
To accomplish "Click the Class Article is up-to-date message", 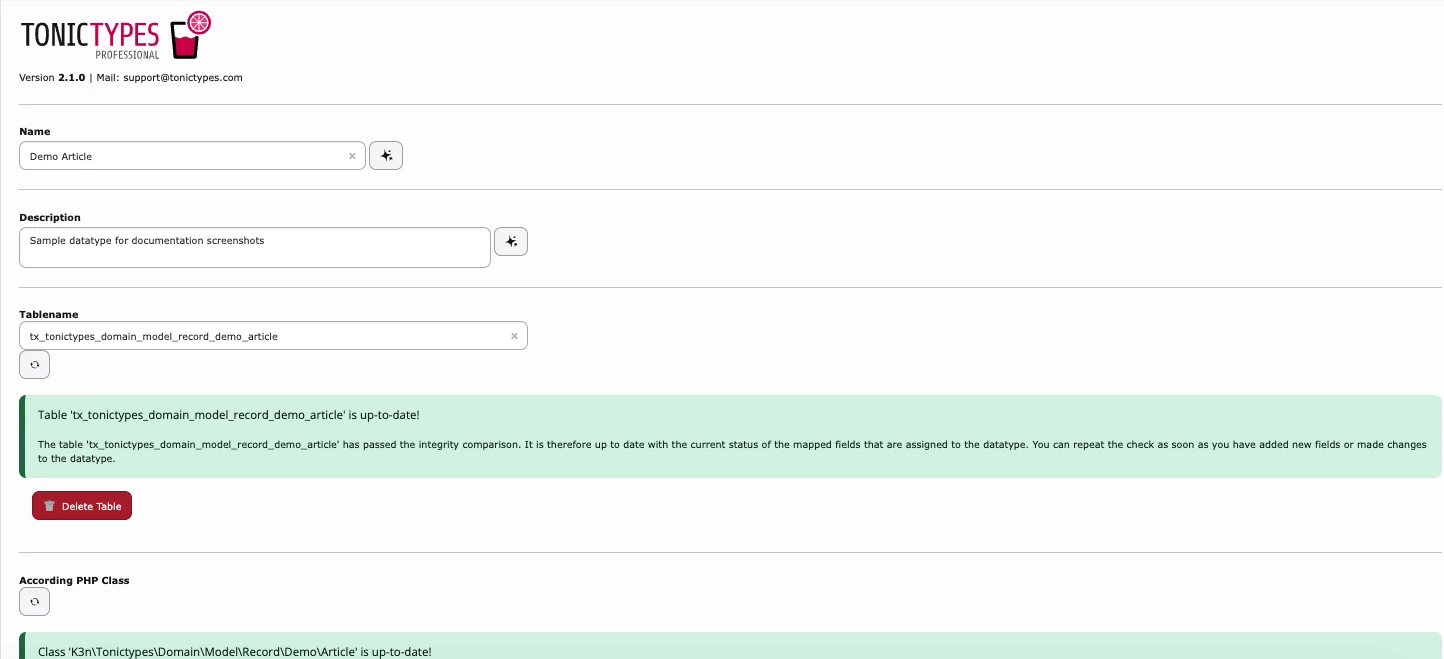I will tap(235, 651).
